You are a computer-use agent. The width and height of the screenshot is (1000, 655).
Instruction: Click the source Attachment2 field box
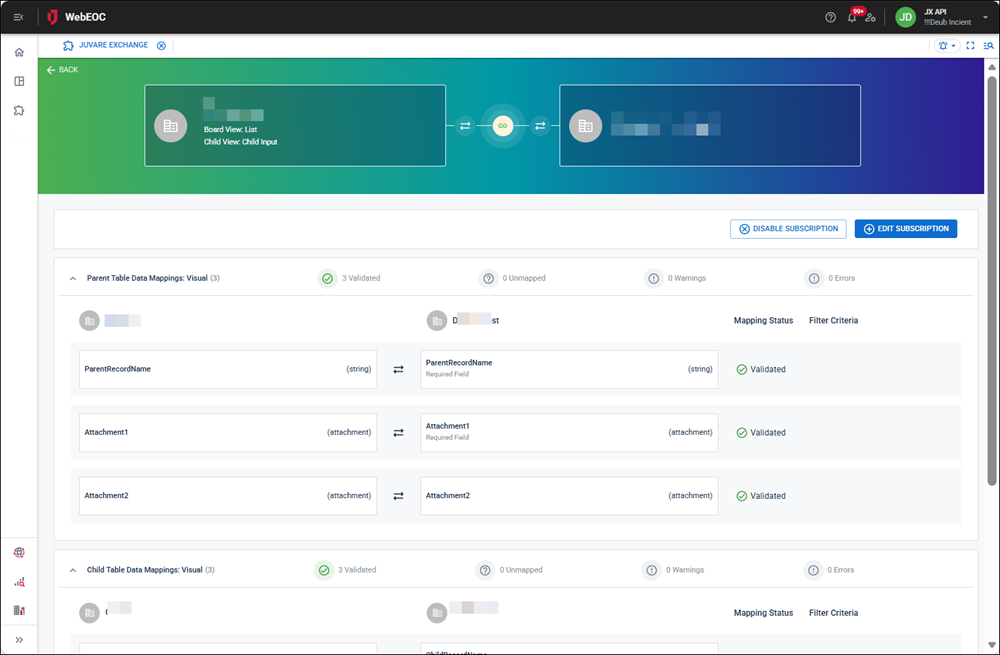click(x=228, y=496)
